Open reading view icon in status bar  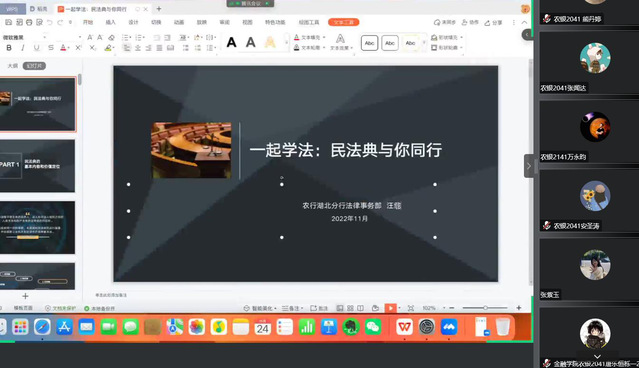coord(361,308)
